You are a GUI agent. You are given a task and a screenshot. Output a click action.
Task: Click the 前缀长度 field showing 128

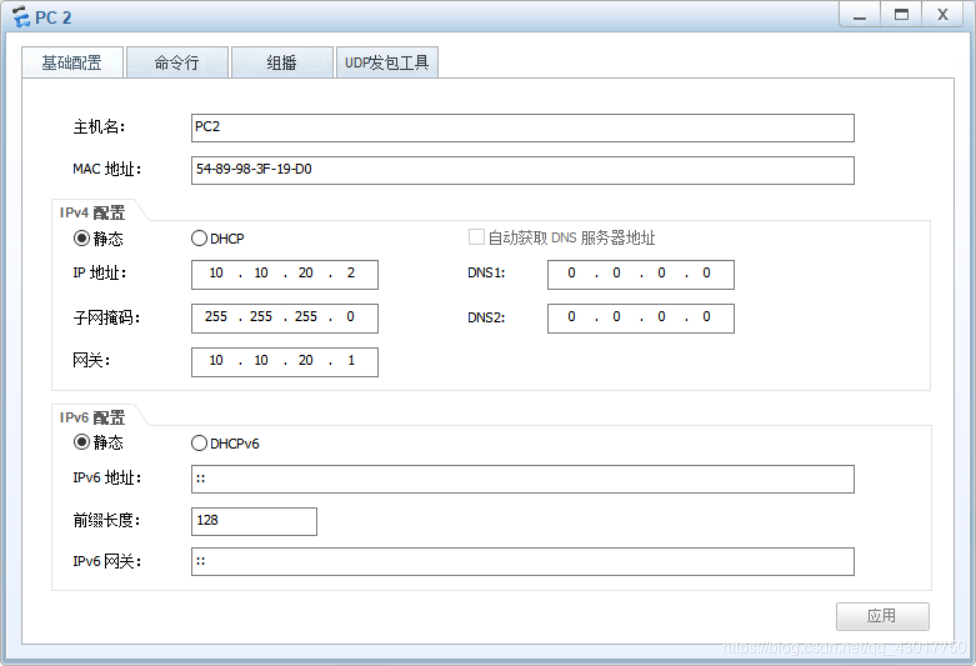254,521
